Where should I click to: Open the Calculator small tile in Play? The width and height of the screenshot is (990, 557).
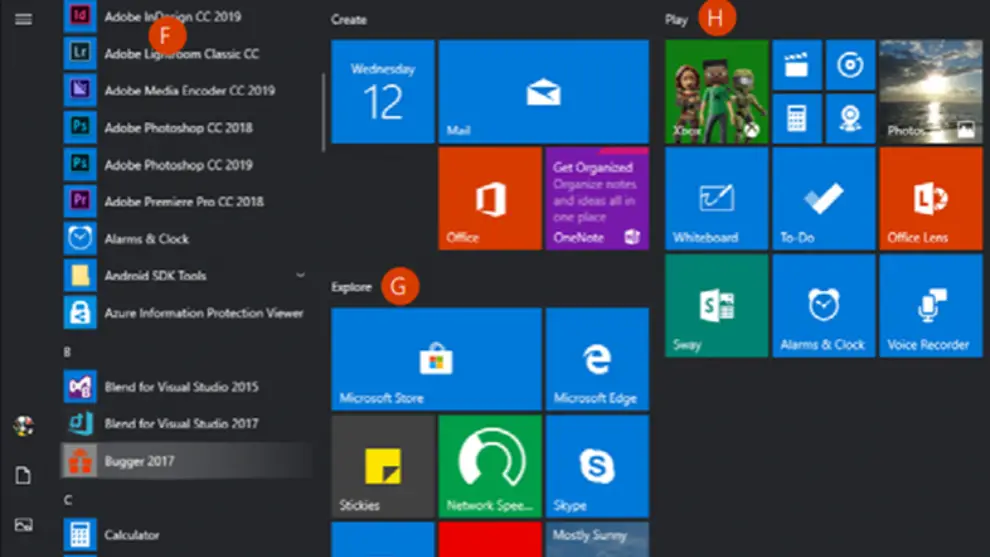pyautogui.click(x=797, y=119)
